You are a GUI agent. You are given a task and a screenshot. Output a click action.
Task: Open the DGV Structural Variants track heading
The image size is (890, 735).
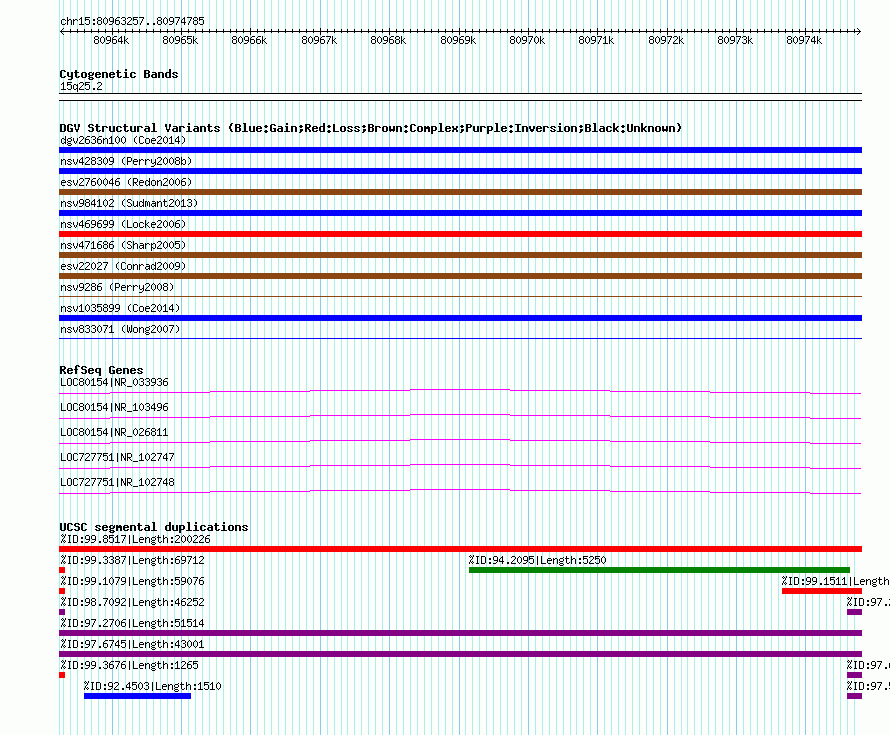click(x=371, y=128)
